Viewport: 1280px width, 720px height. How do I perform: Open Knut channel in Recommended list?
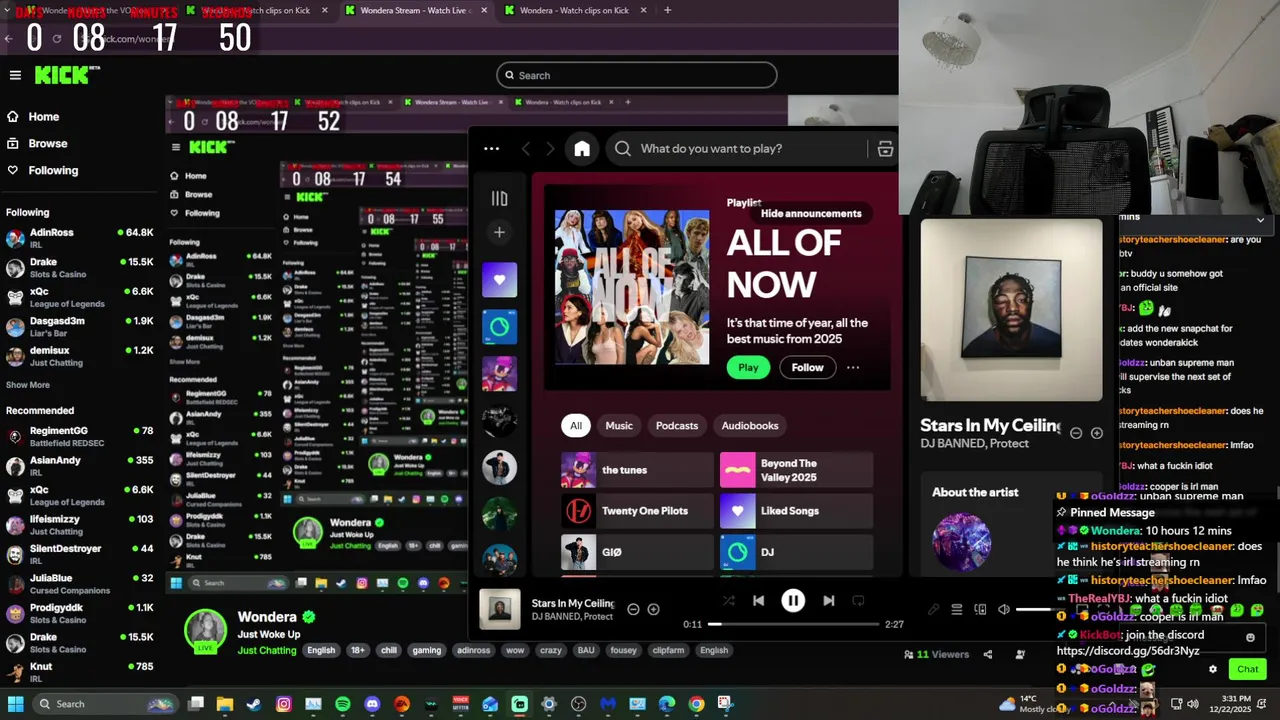coord(79,672)
